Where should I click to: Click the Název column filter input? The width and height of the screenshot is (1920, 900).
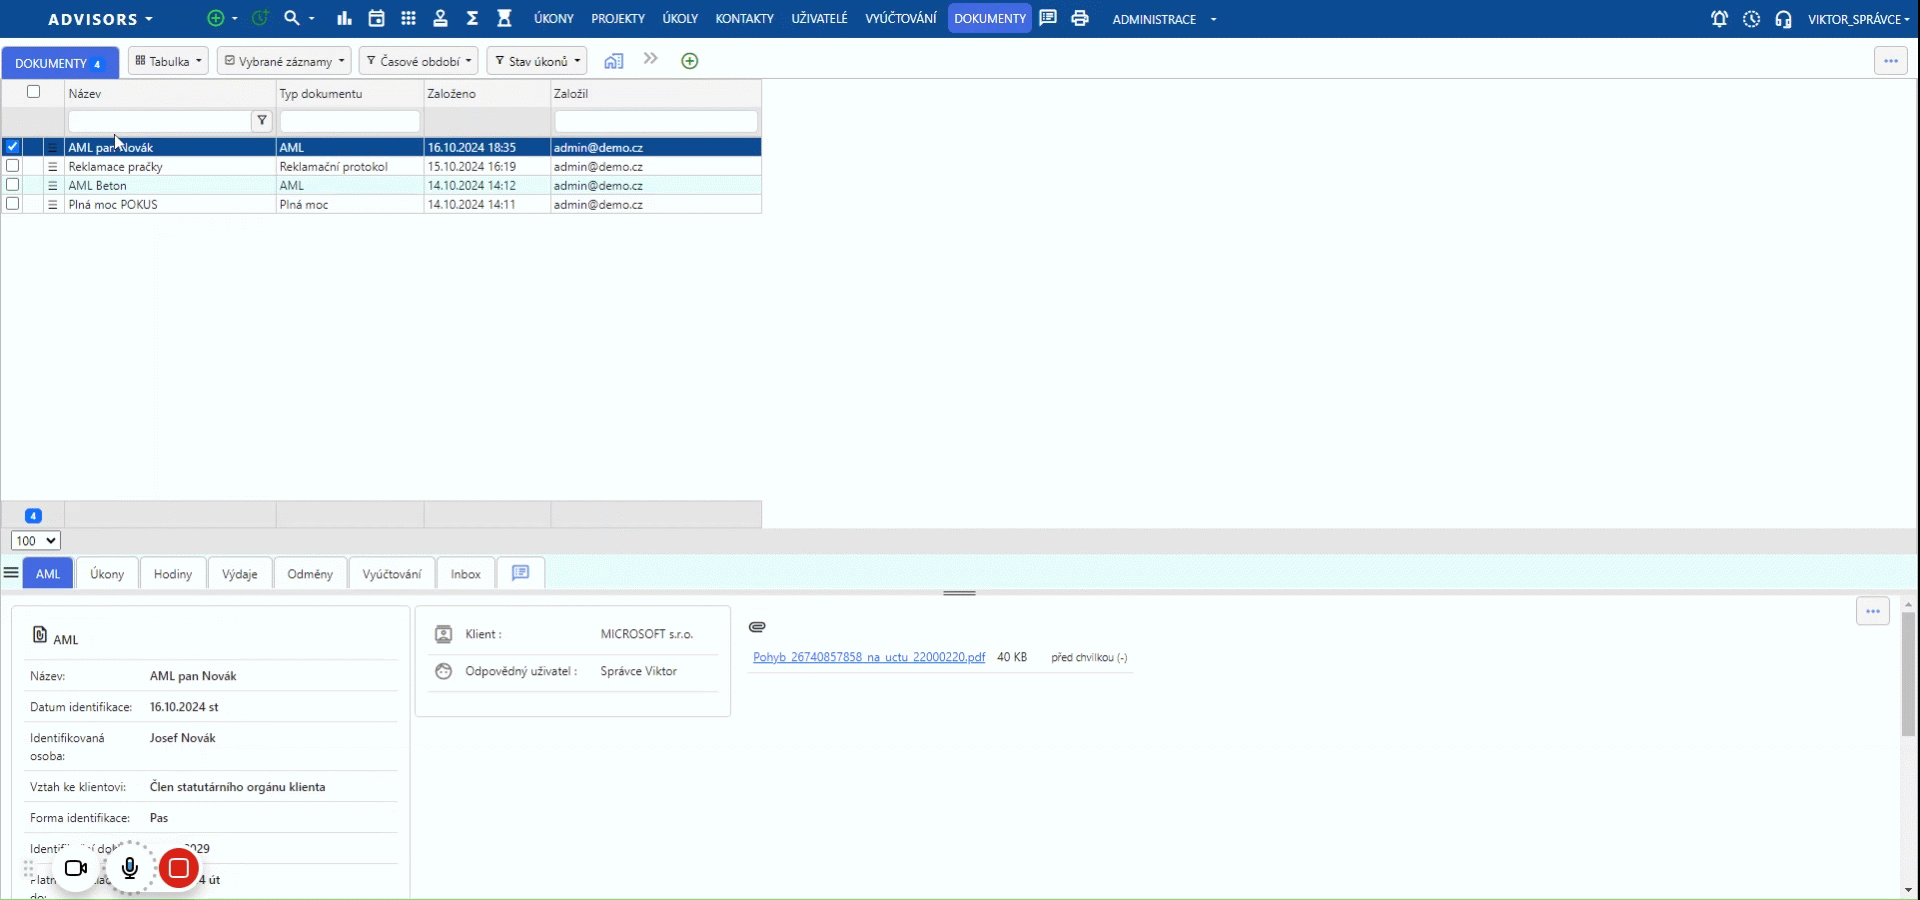click(158, 121)
